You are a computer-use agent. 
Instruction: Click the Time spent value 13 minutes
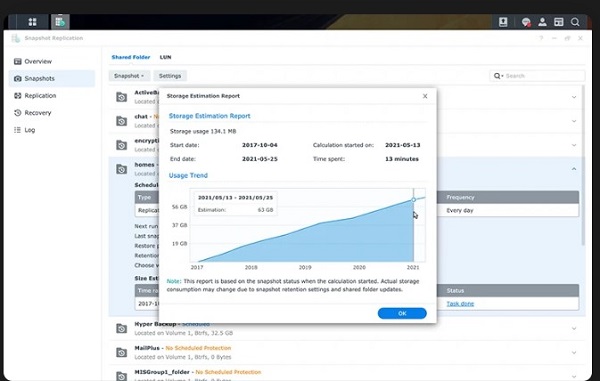(x=401, y=159)
